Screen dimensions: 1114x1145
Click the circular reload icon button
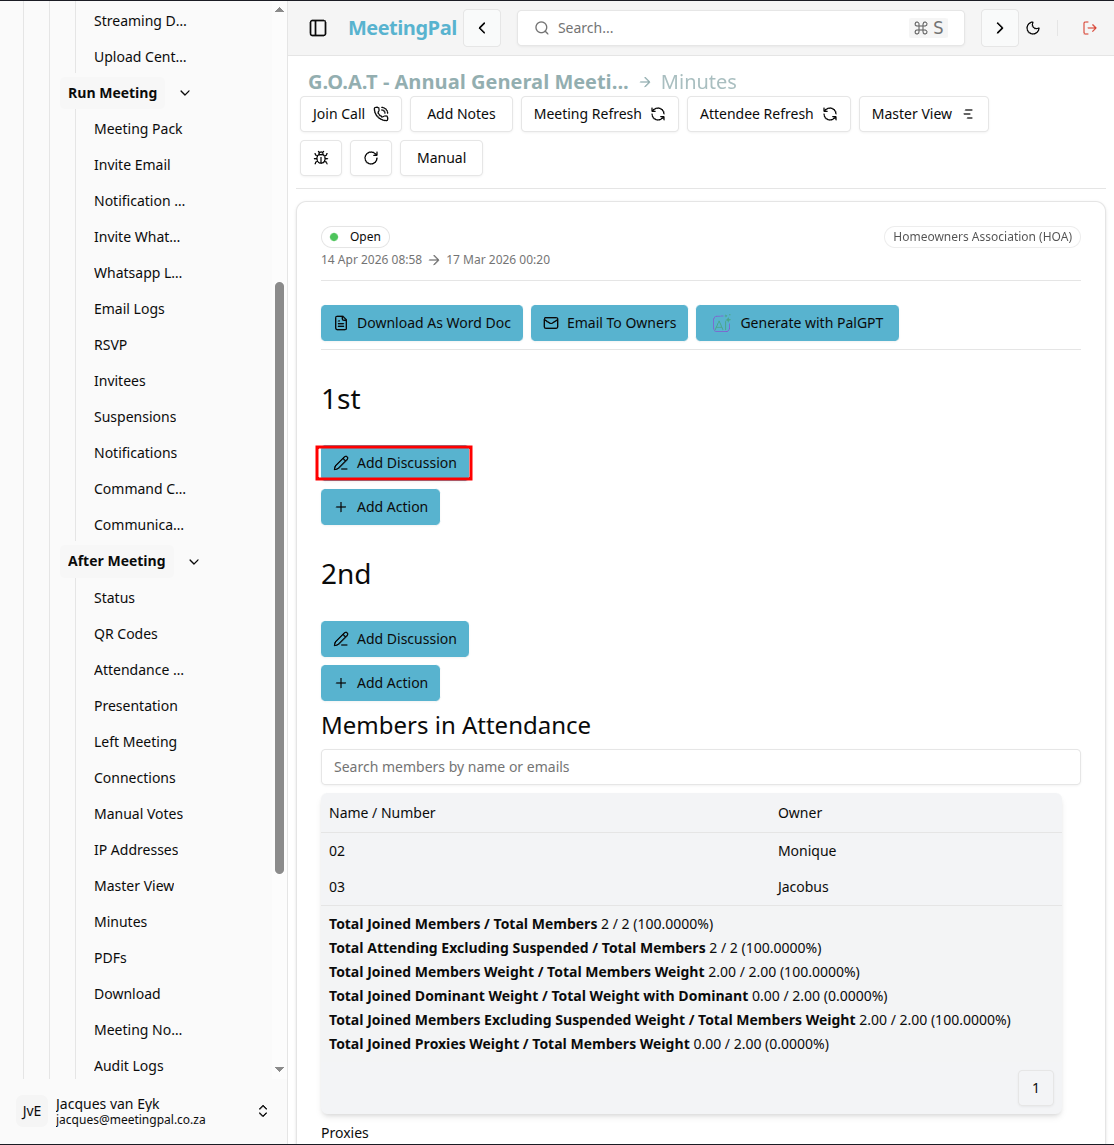(x=371, y=158)
